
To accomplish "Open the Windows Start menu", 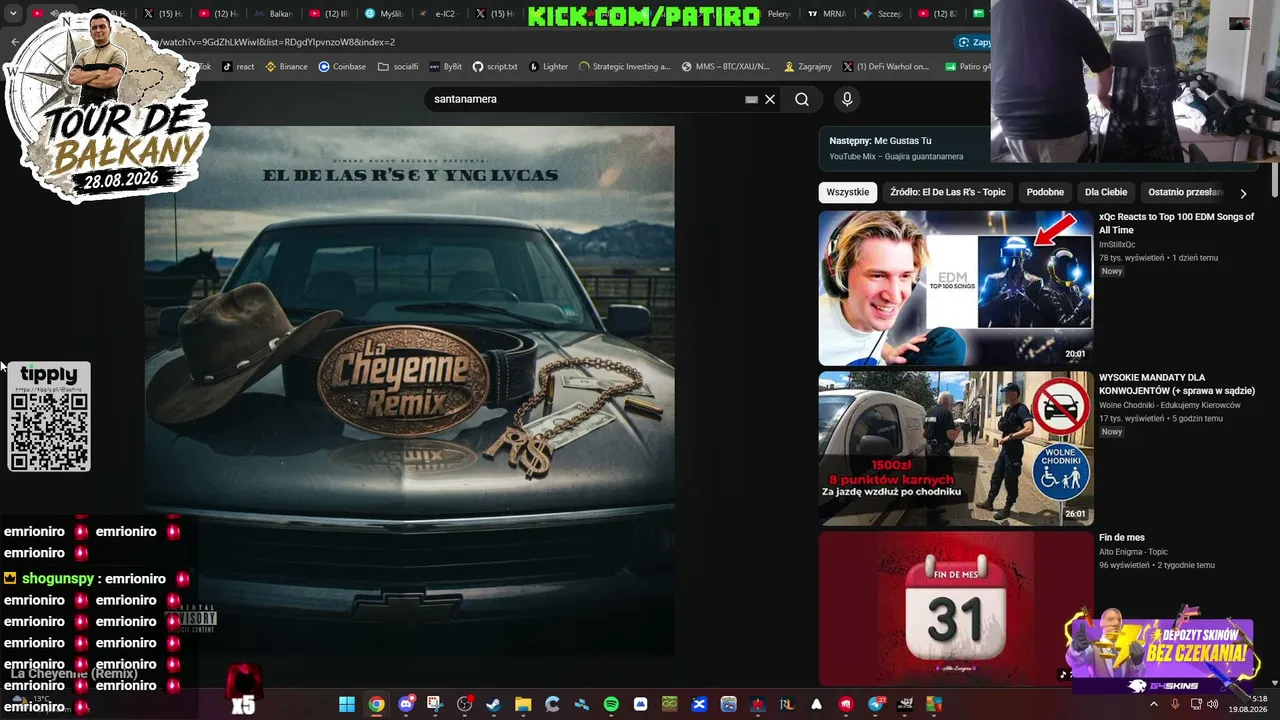I will (x=346, y=704).
